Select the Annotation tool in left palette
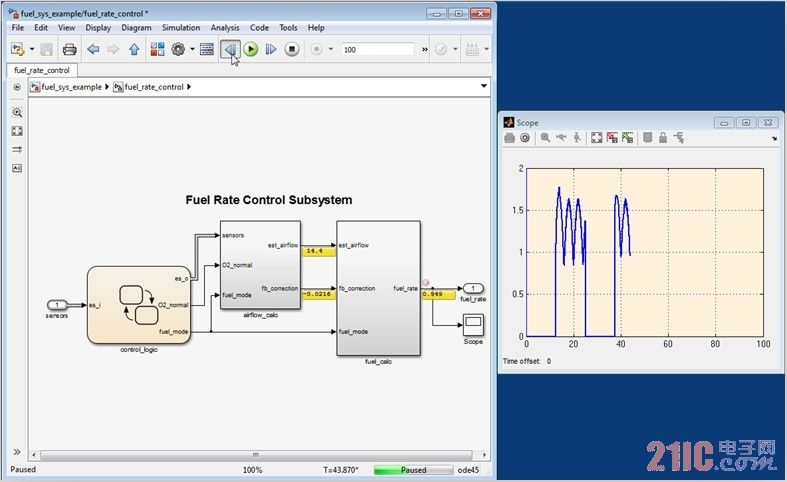 coord(17,168)
